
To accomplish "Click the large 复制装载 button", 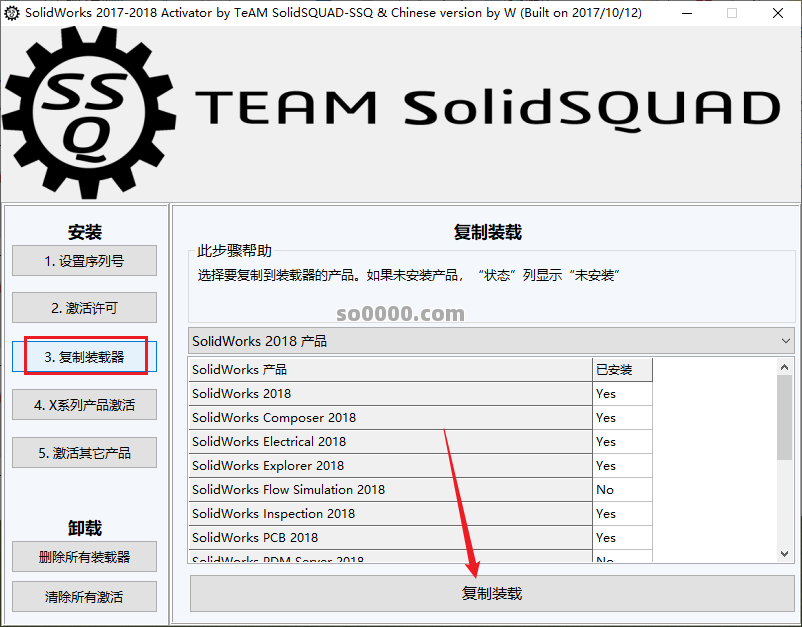I will click(492, 593).
